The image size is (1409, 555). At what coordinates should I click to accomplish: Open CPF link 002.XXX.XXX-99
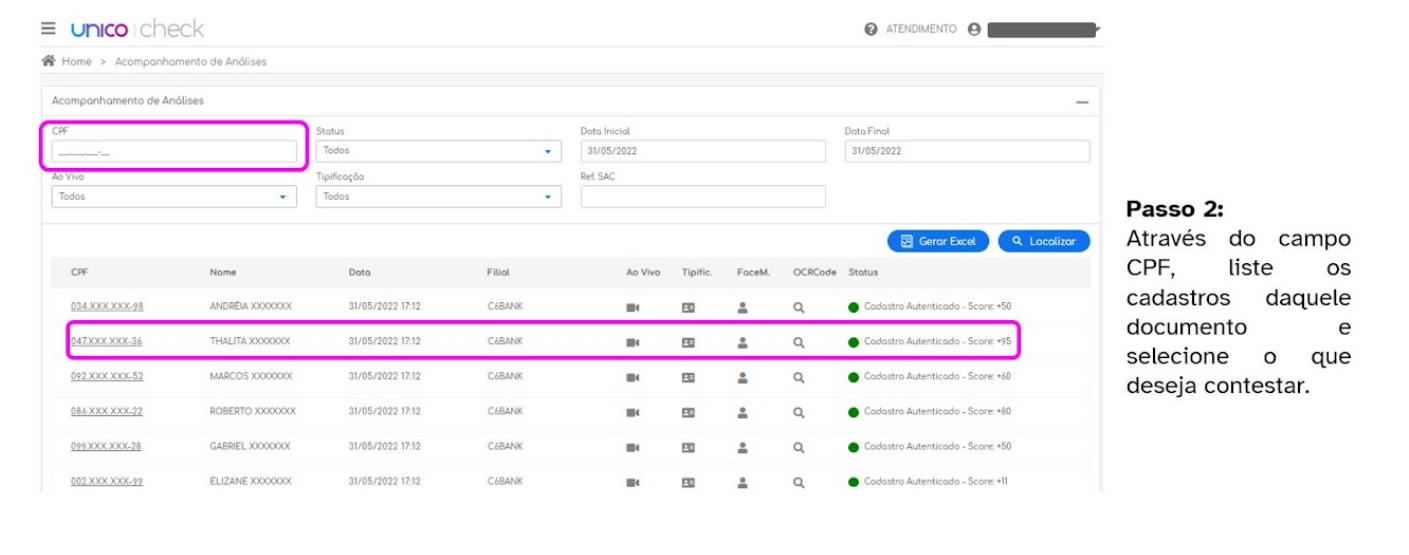[x=106, y=481]
